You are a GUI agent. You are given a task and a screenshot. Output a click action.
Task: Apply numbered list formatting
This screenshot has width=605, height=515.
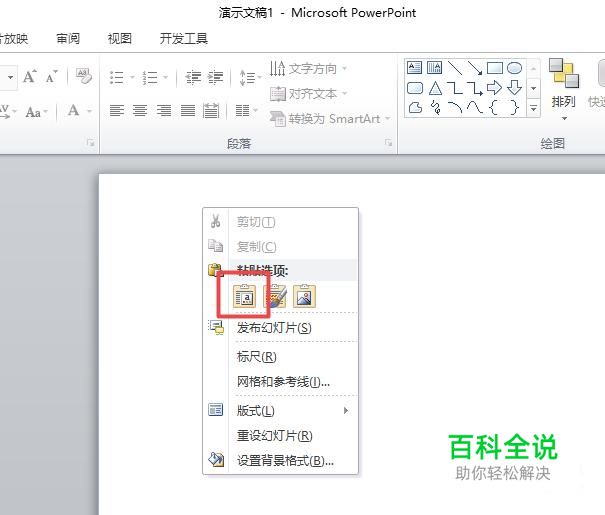coord(150,78)
